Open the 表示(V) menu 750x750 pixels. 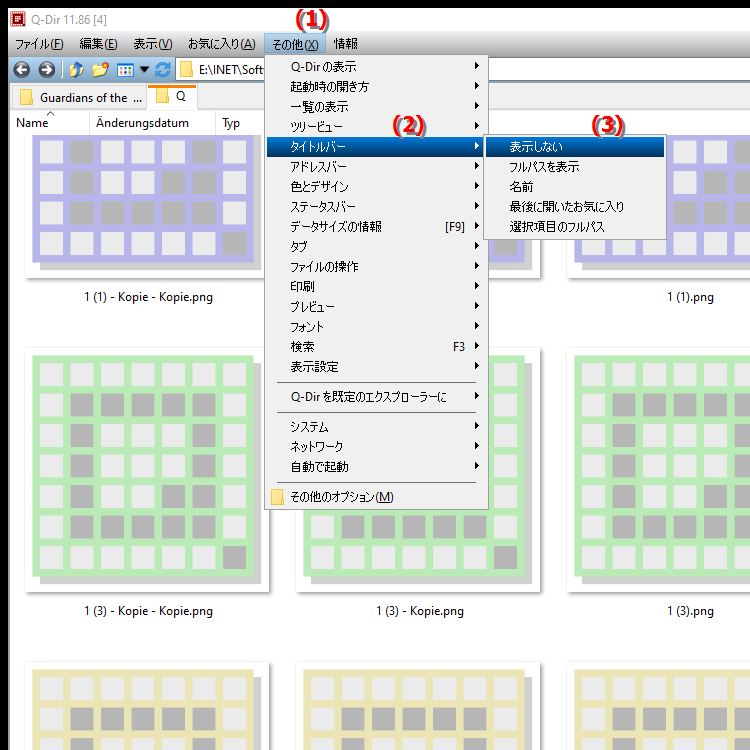[x=153, y=44]
